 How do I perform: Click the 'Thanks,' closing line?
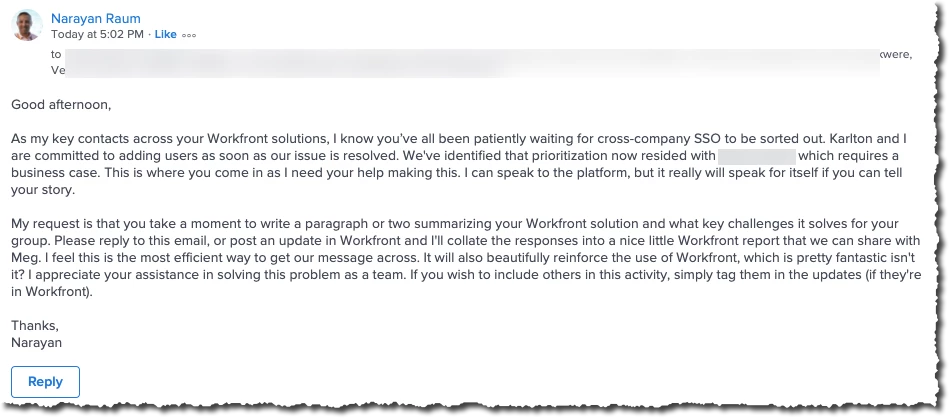tap(35, 326)
